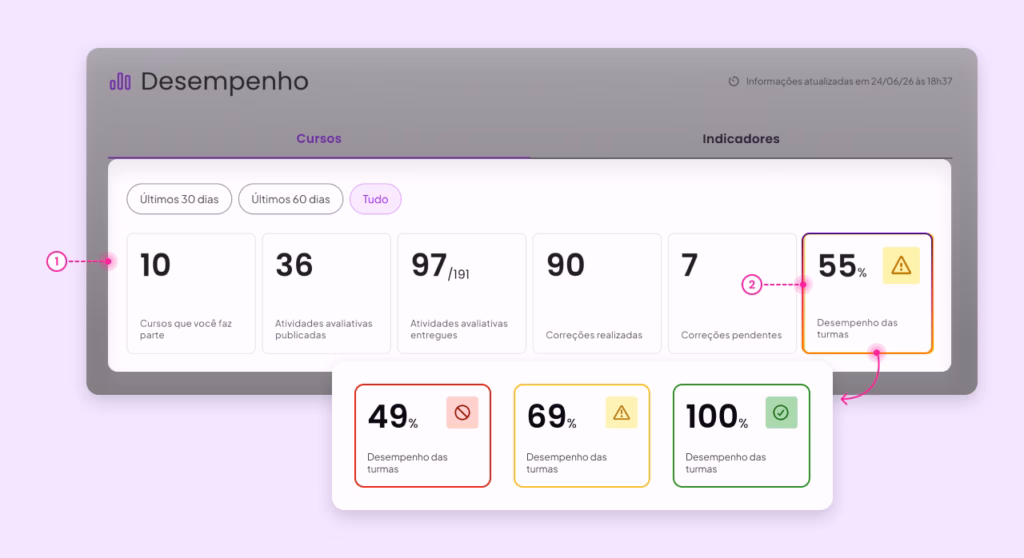The height and width of the screenshot is (558, 1024).
Task: Open the 7 Correções pendentes card
Action: tap(732, 293)
